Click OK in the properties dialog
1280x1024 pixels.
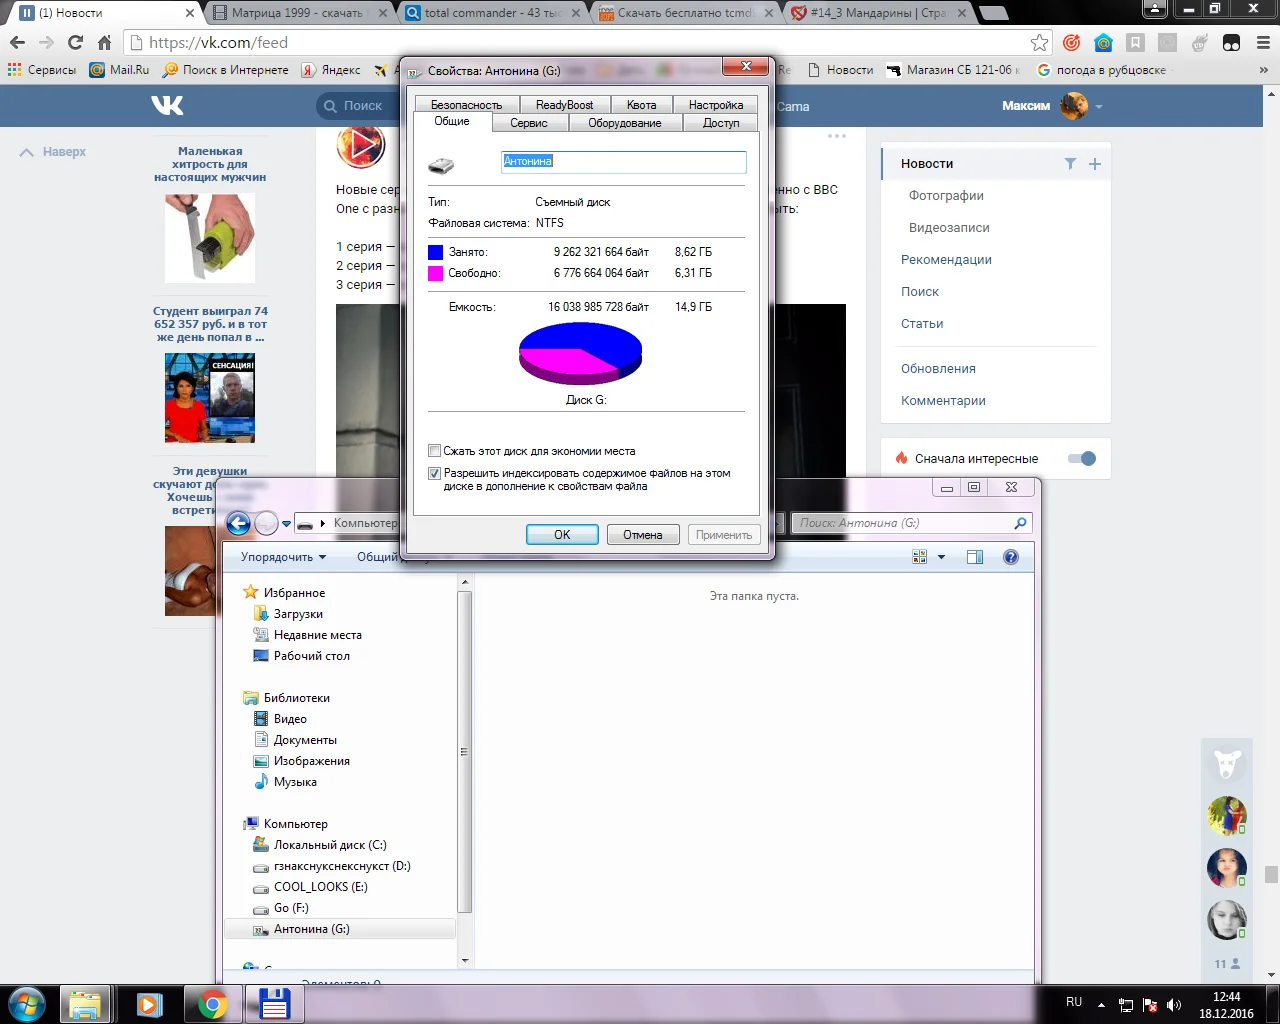[x=562, y=535]
